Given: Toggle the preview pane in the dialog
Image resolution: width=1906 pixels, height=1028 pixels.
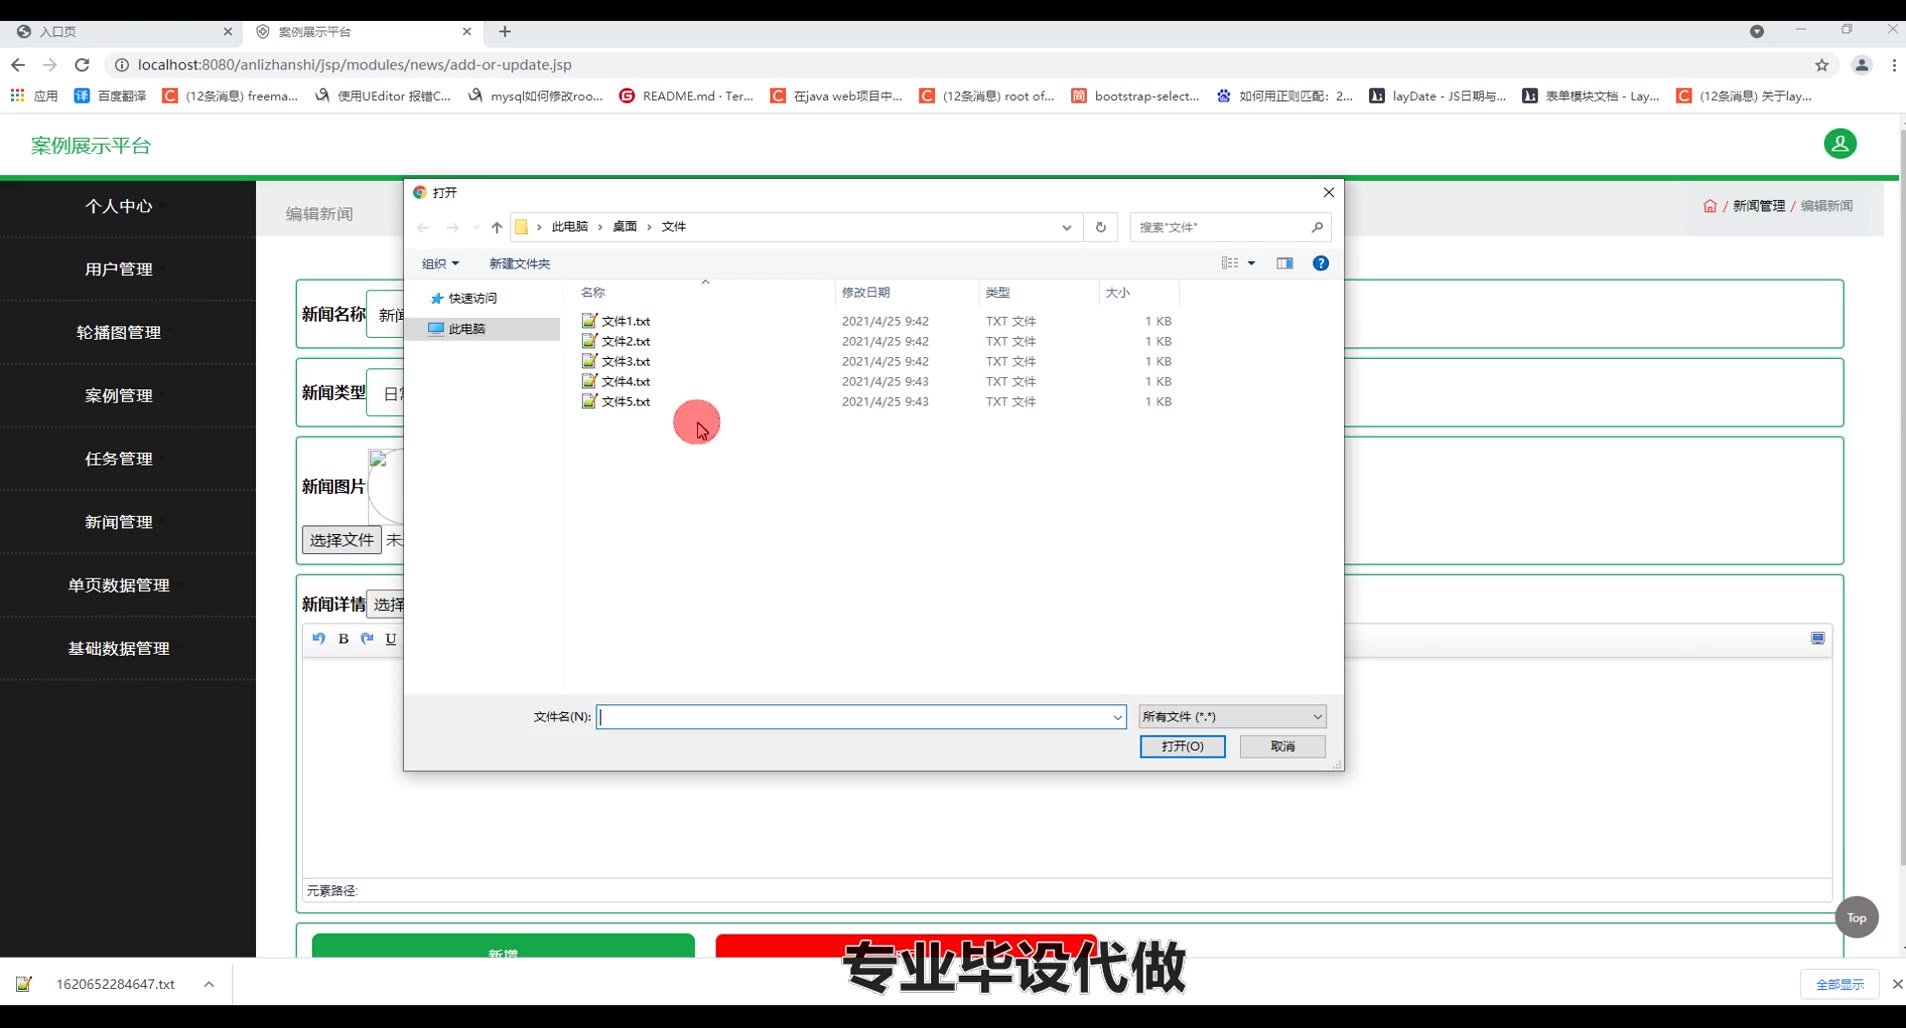Looking at the screenshot, I should 1285,263.
